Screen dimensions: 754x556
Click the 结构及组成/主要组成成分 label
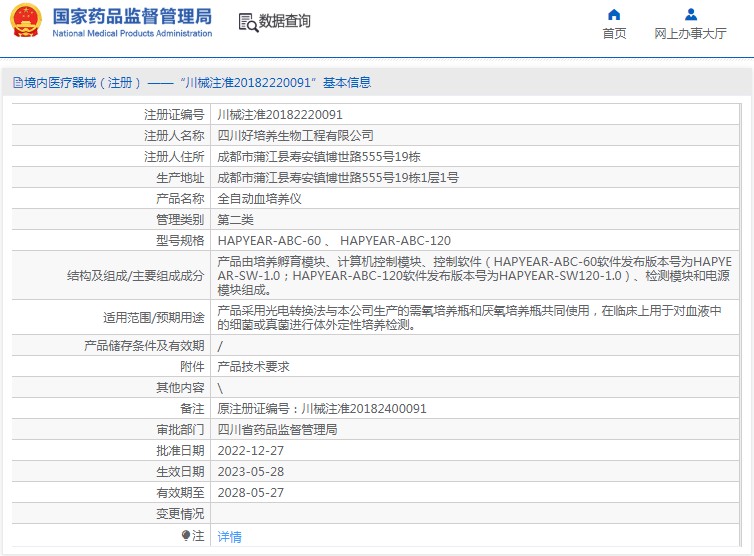pyautogui.click(x=136, y=276)
